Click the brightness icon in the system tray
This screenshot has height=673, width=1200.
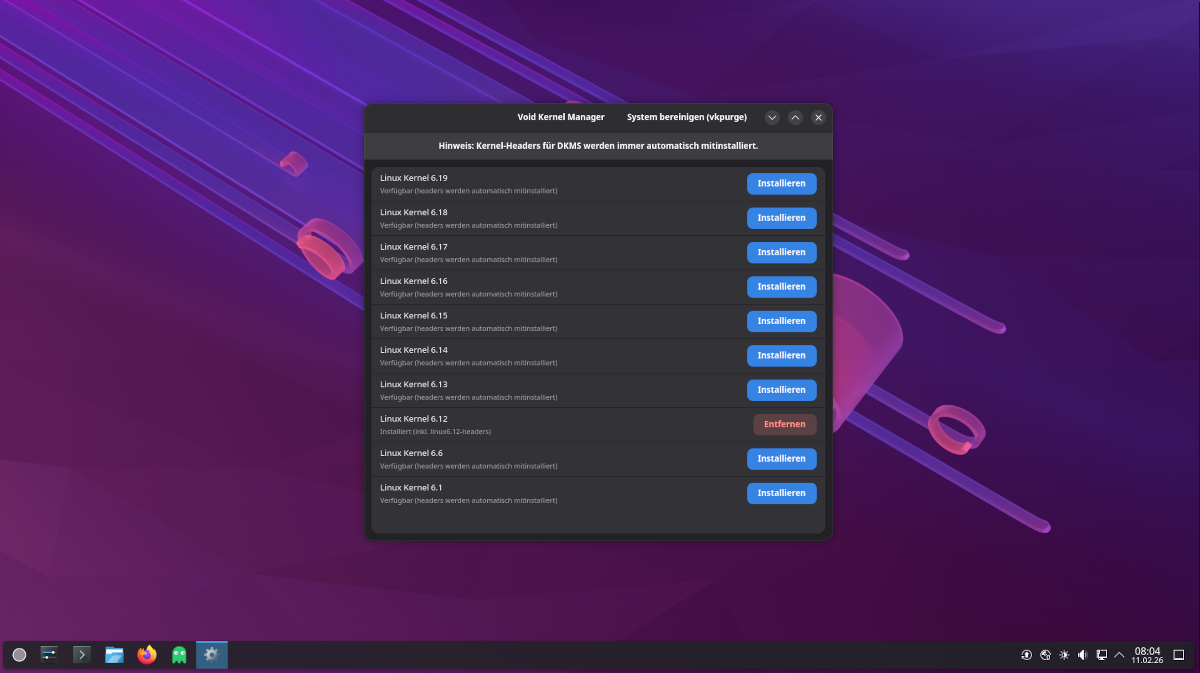1063,654
